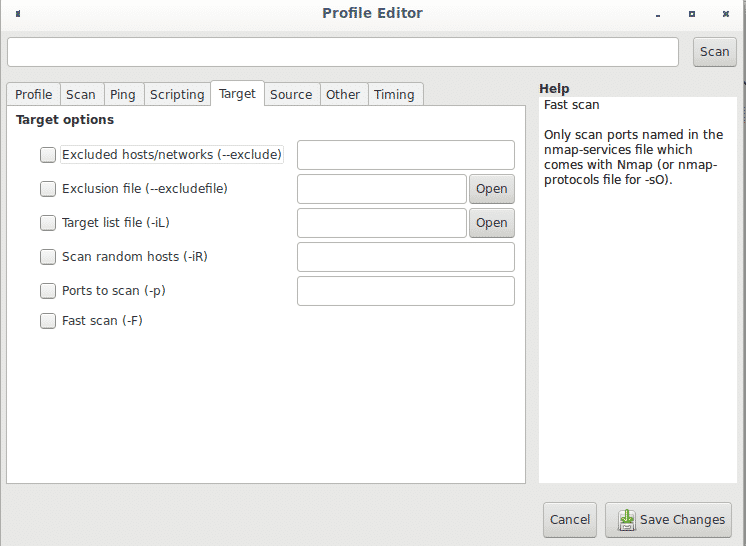Go to the Source tab
746x546 pixels.
tap(291, 94)
